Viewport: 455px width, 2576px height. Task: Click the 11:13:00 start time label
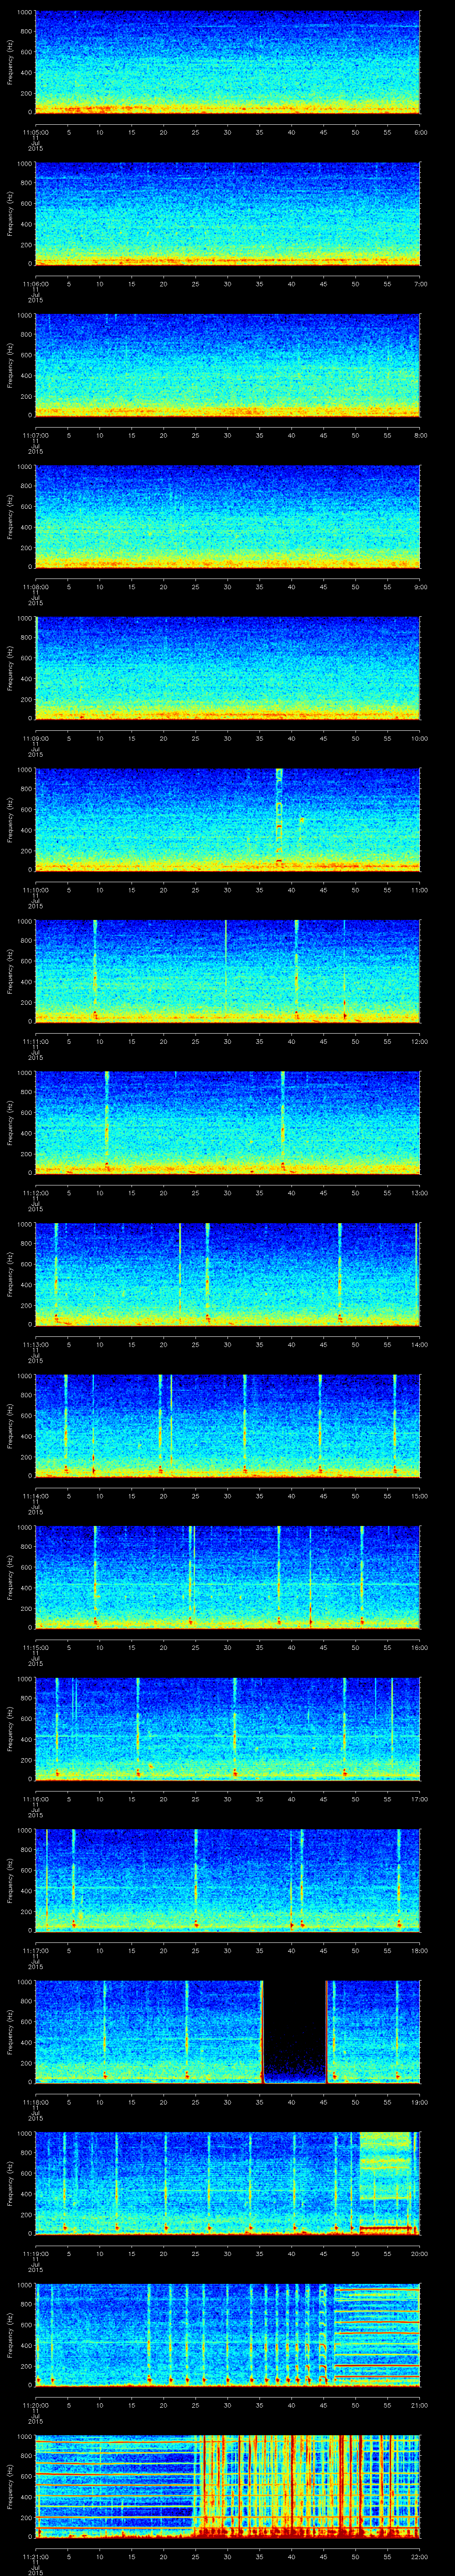coord(35,1344)
